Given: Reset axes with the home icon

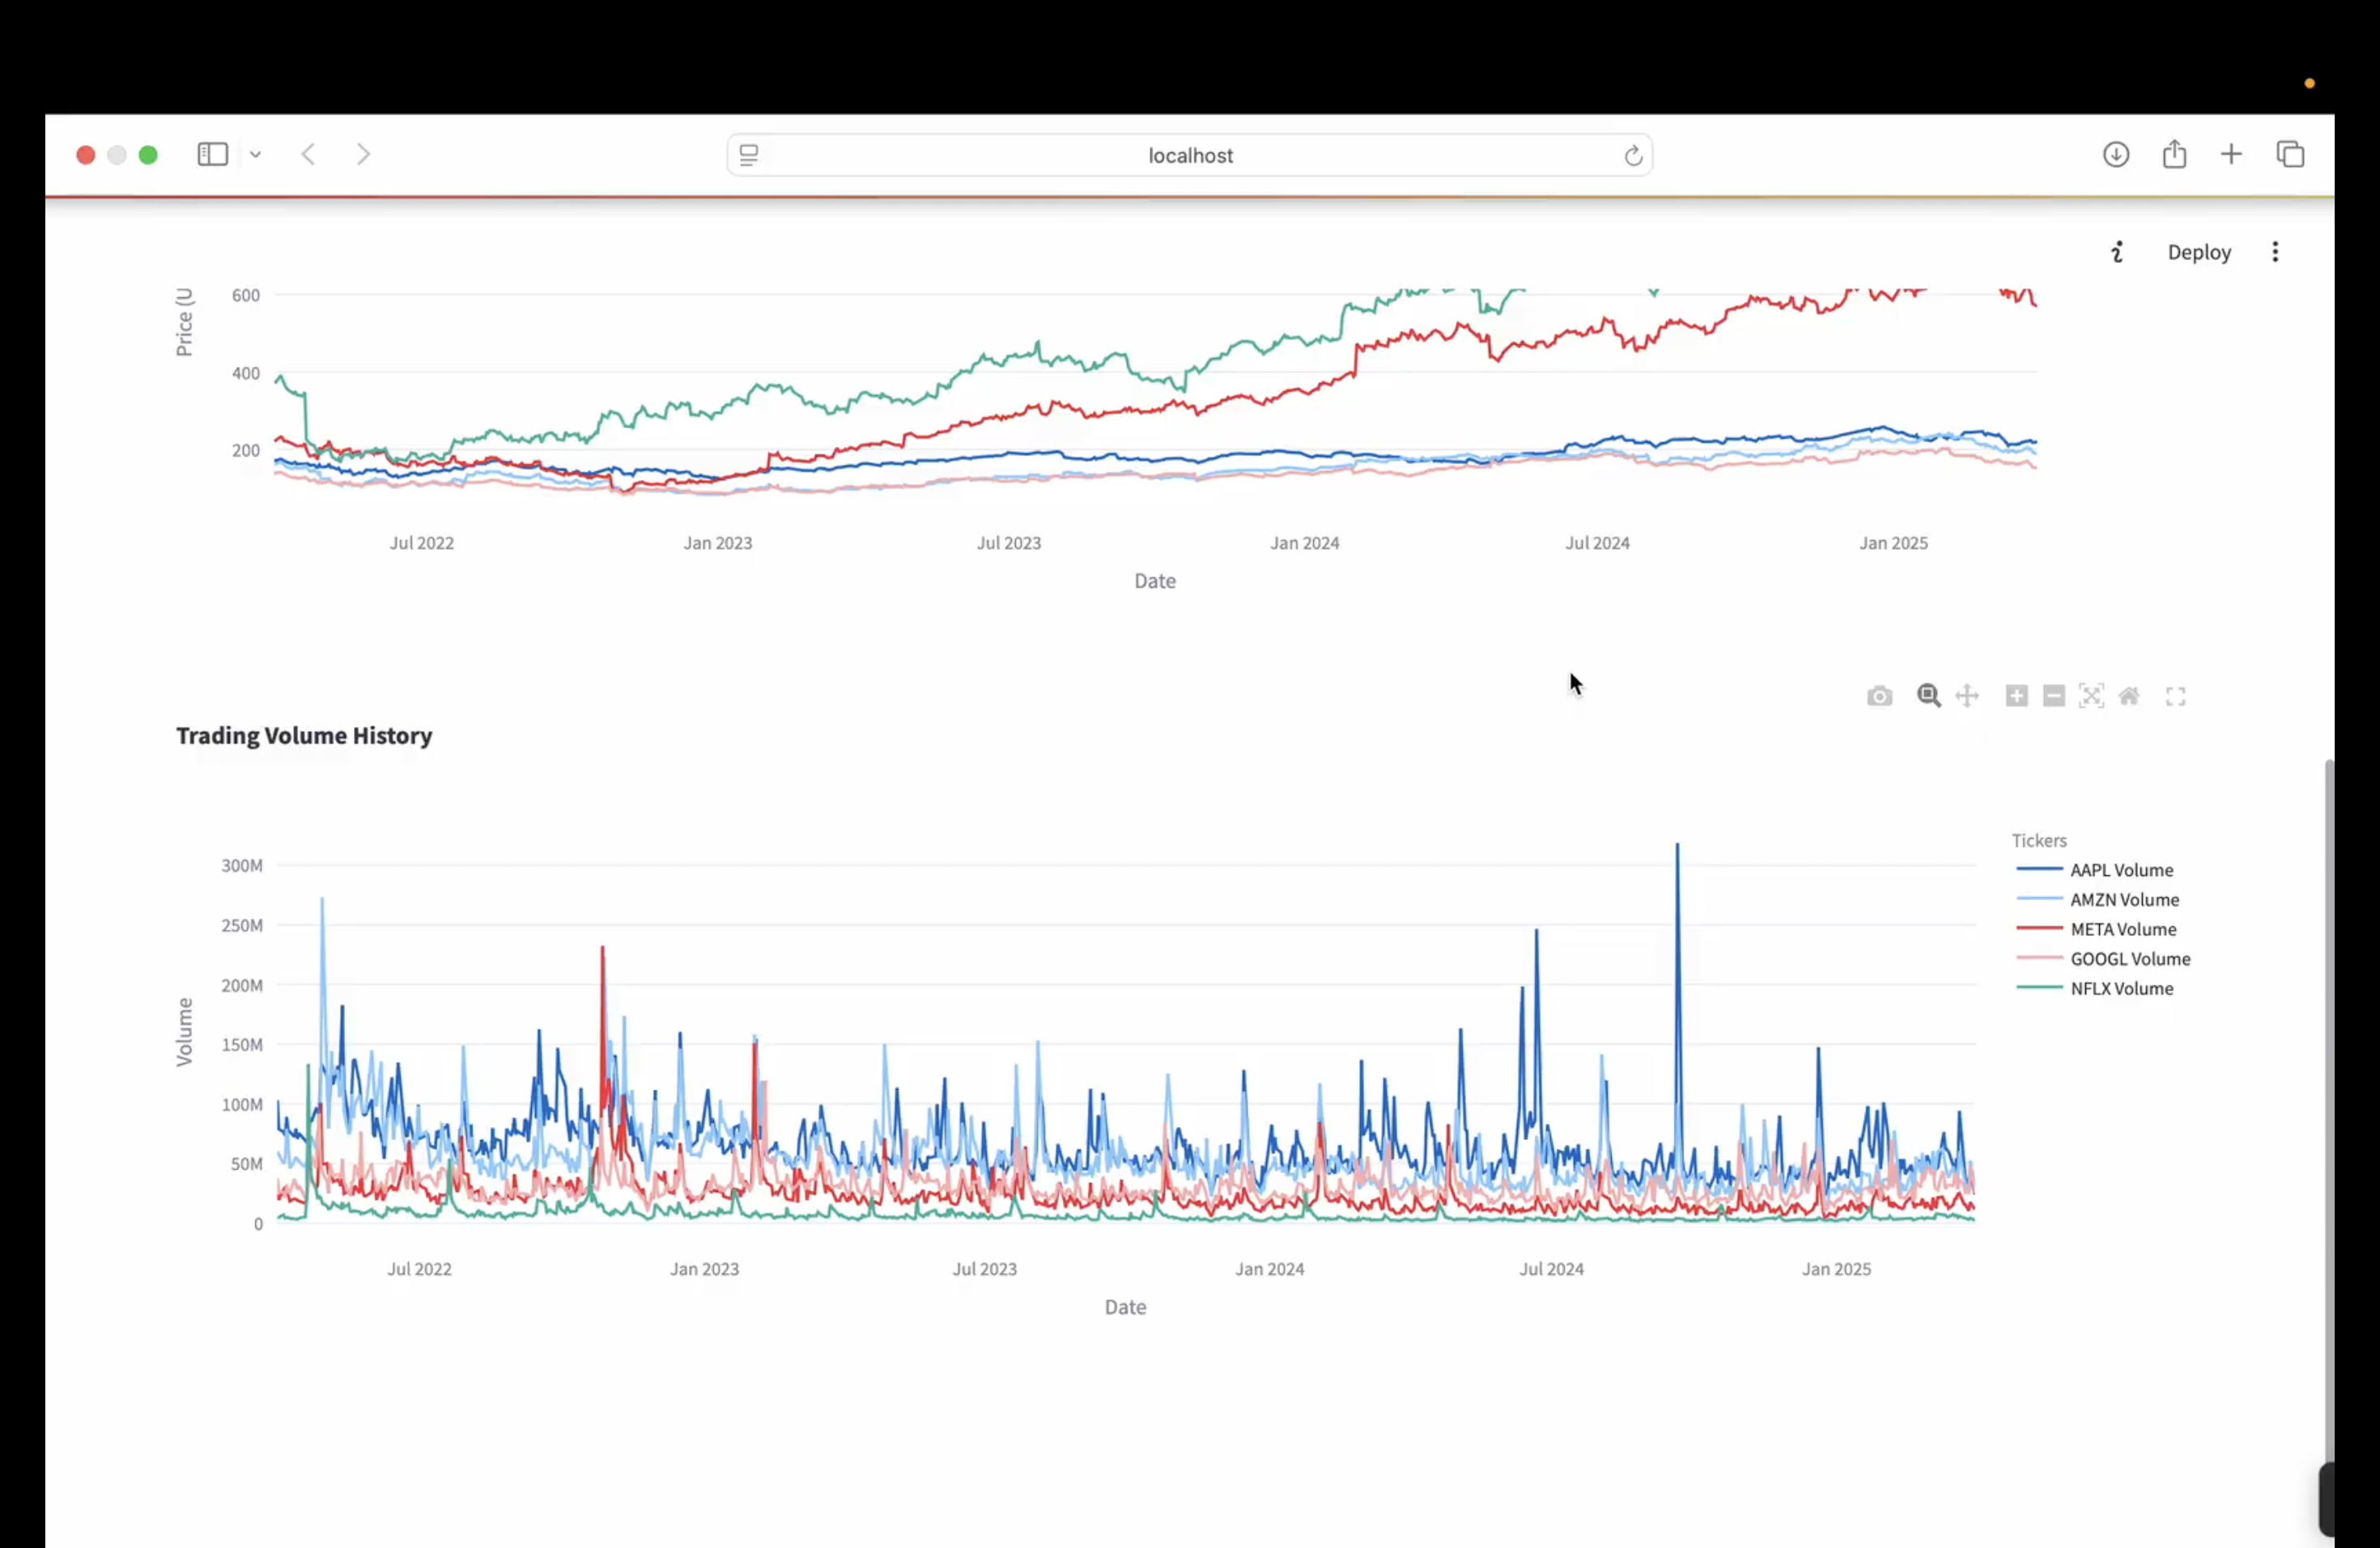Looking at the screenshot, I should point(2129,696).
